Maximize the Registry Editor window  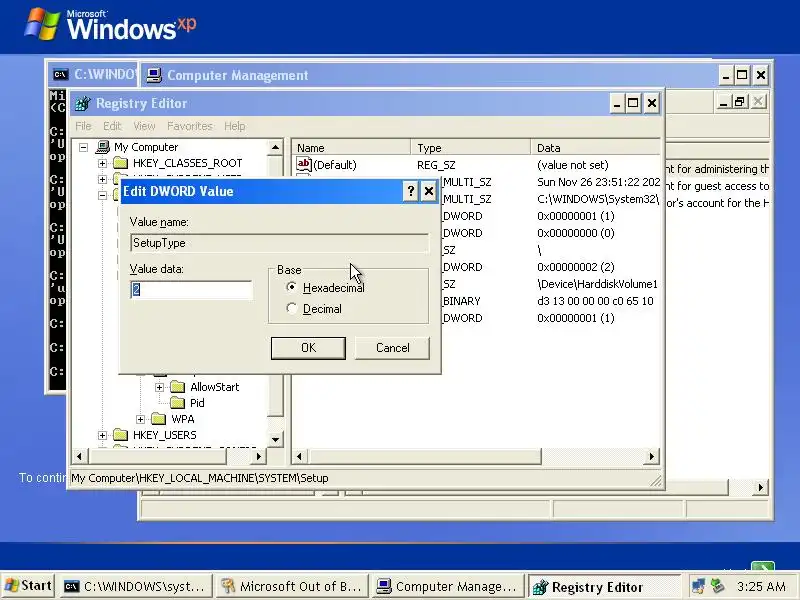[x=633, y=104]
